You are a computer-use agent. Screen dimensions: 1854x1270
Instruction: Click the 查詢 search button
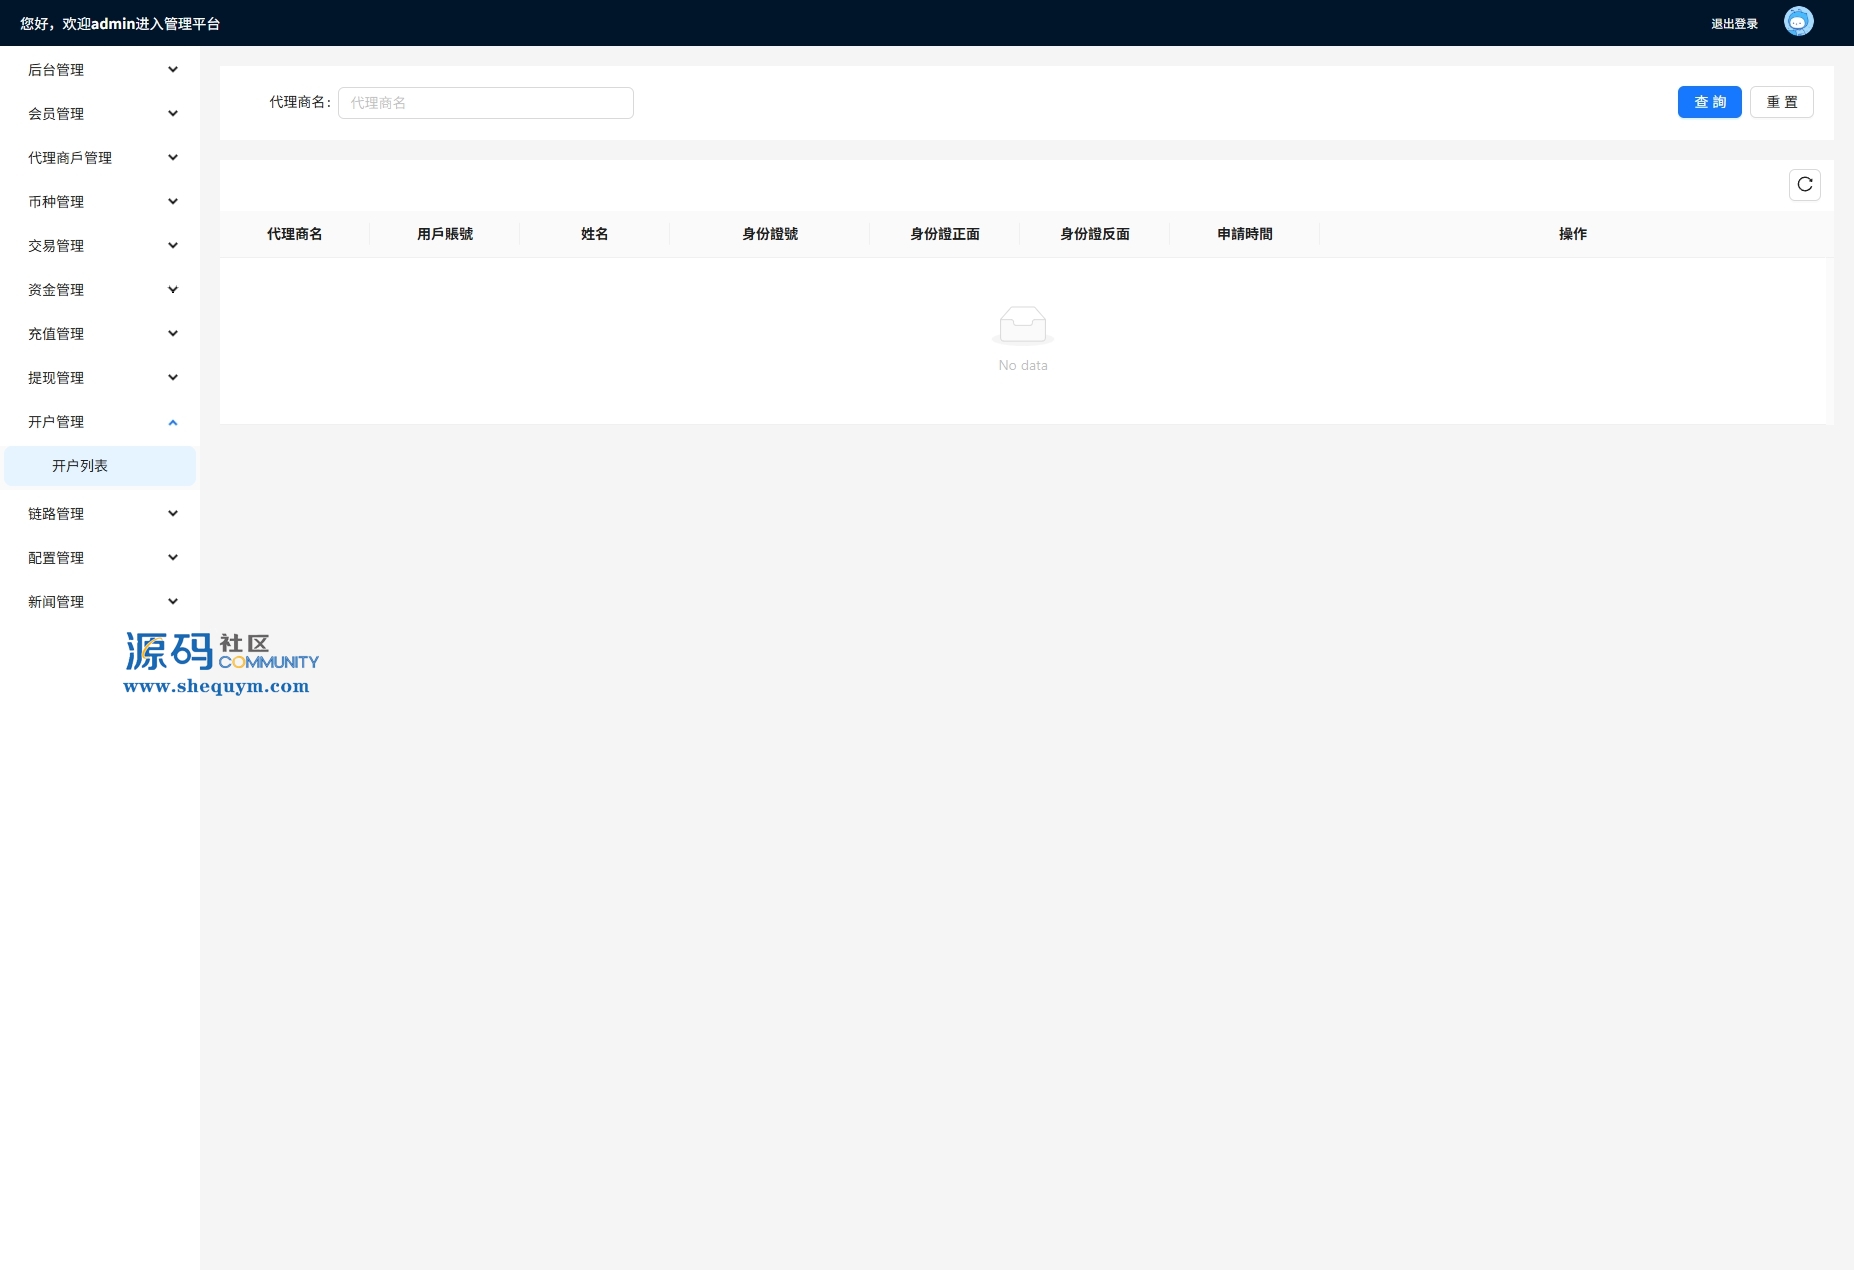pyautogui.click(x=1709, y=102)
